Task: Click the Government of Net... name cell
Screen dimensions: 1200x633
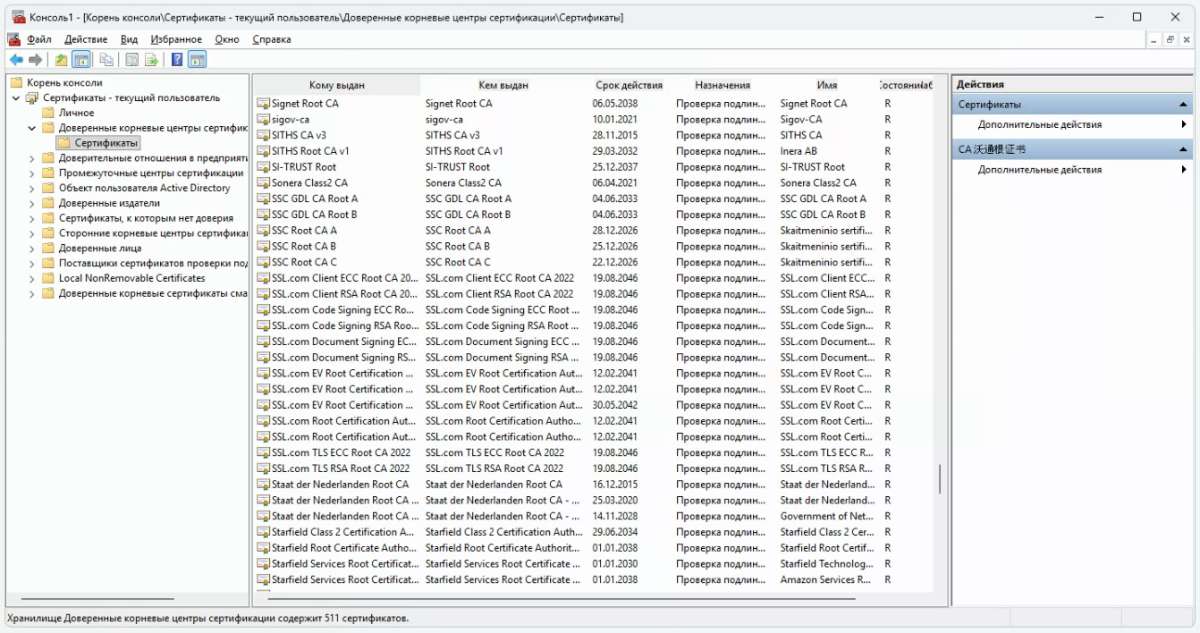Action: click(827, 516)
